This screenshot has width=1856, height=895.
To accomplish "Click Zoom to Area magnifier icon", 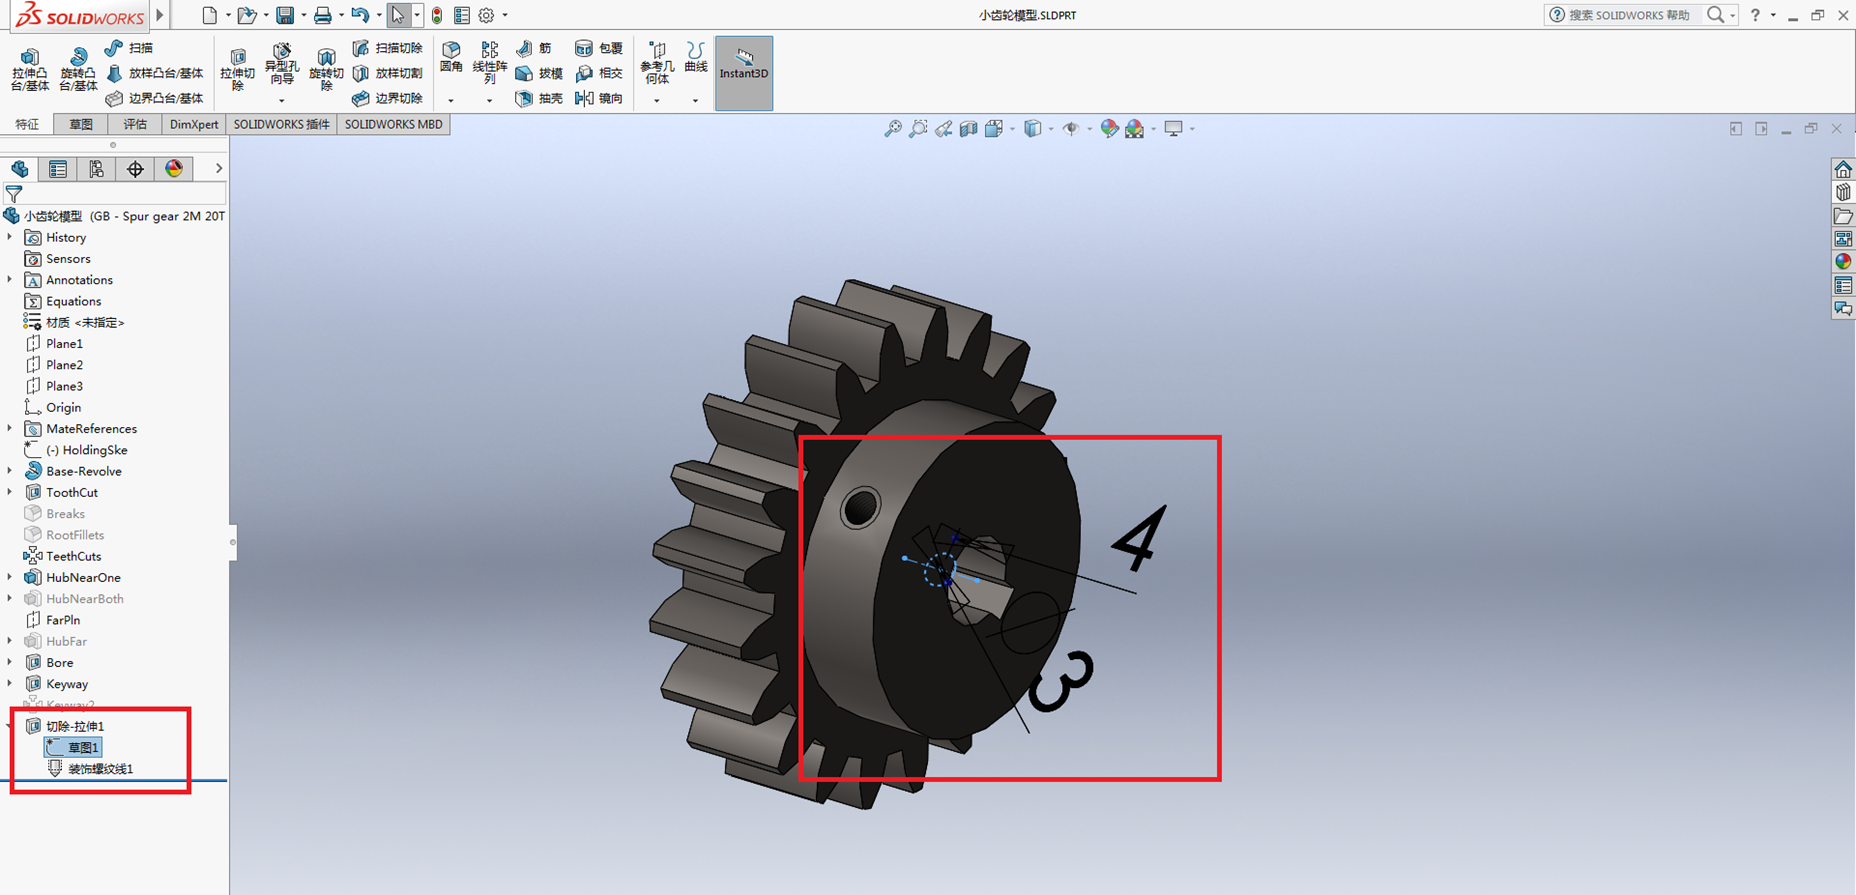I will (918, 128).
